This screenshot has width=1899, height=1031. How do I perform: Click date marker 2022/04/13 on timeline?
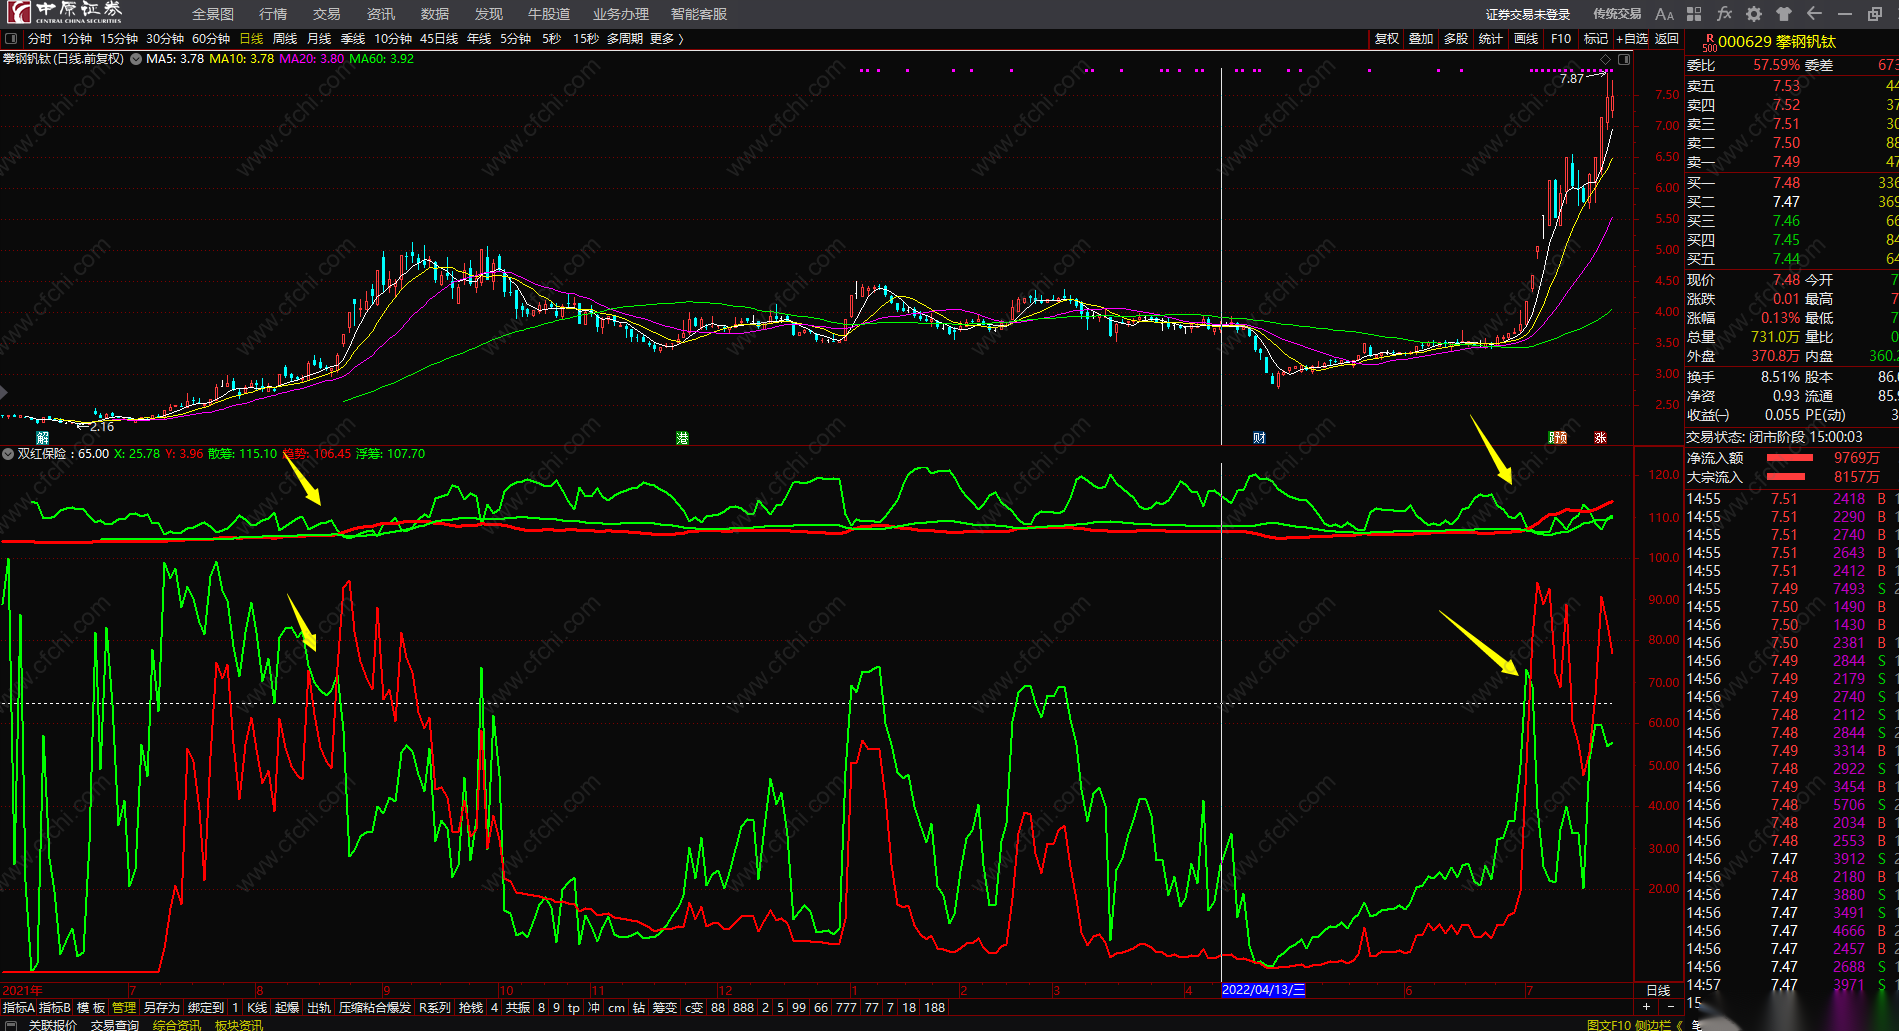click(x=1263, y=990)
